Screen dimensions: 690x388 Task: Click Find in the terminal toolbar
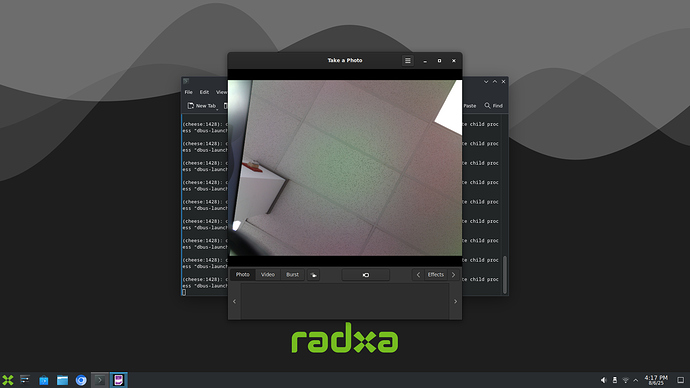point(493,106)
